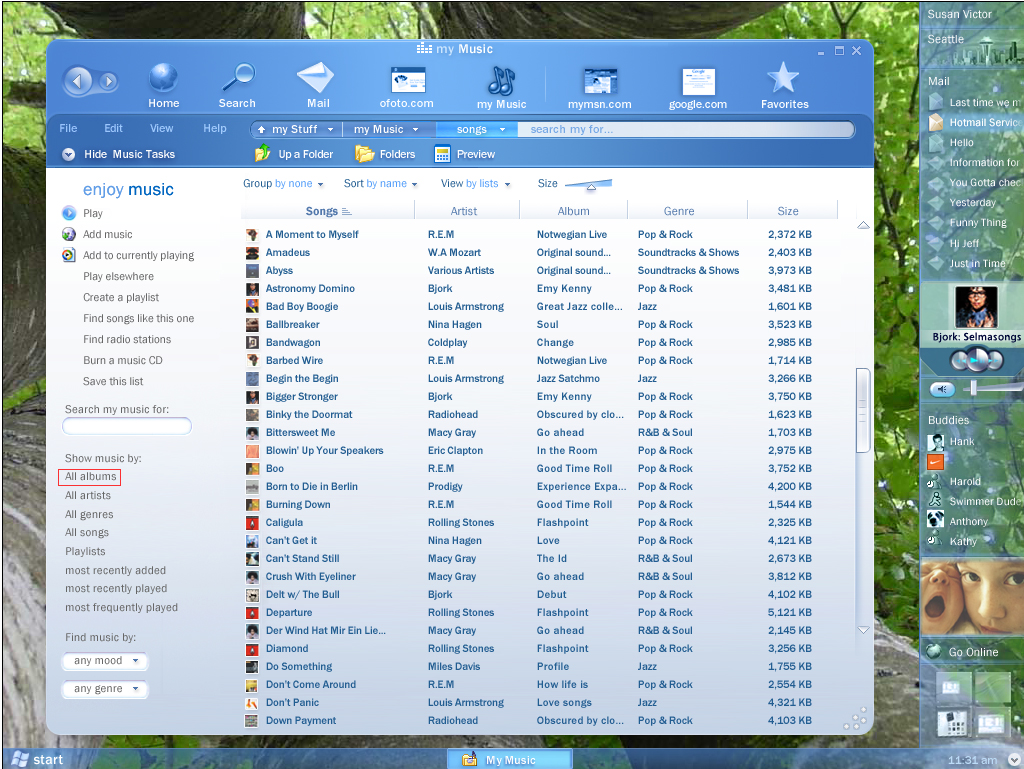The image size is (1024, 769).
Task: Open the any mood dropdown
Action: click(105, 661)
